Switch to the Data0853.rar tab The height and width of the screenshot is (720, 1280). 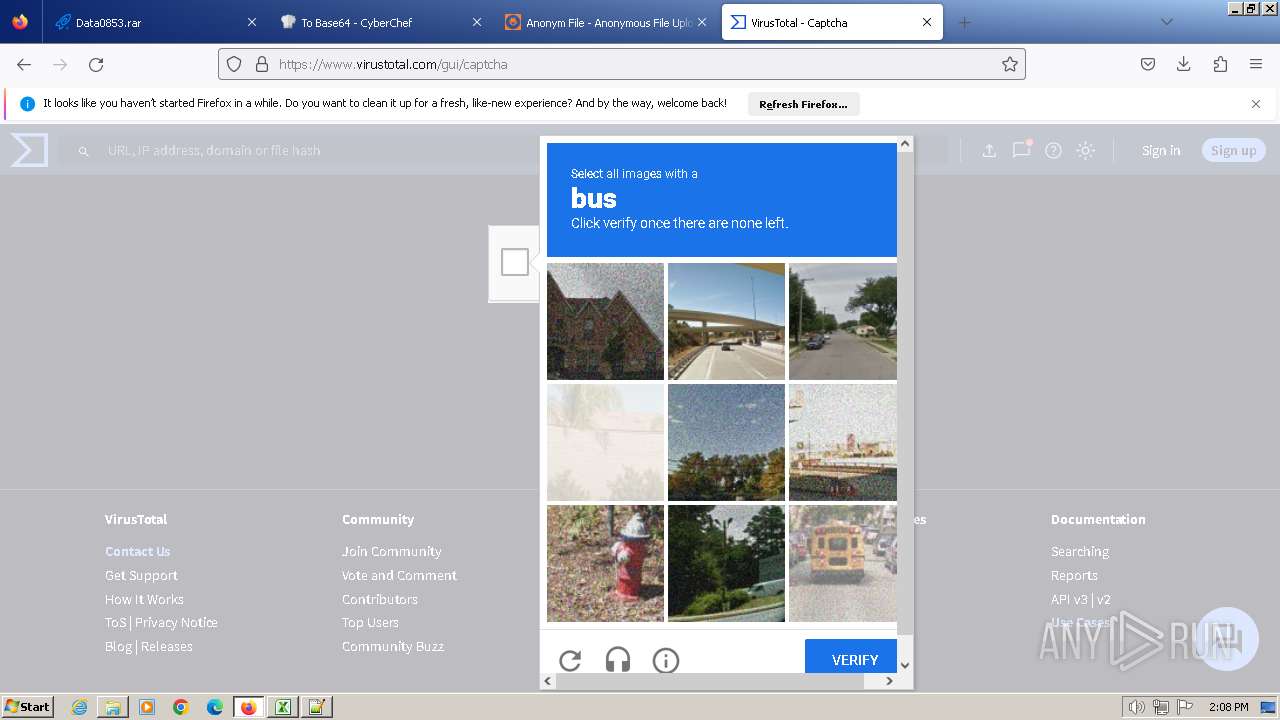pos(155,22)
